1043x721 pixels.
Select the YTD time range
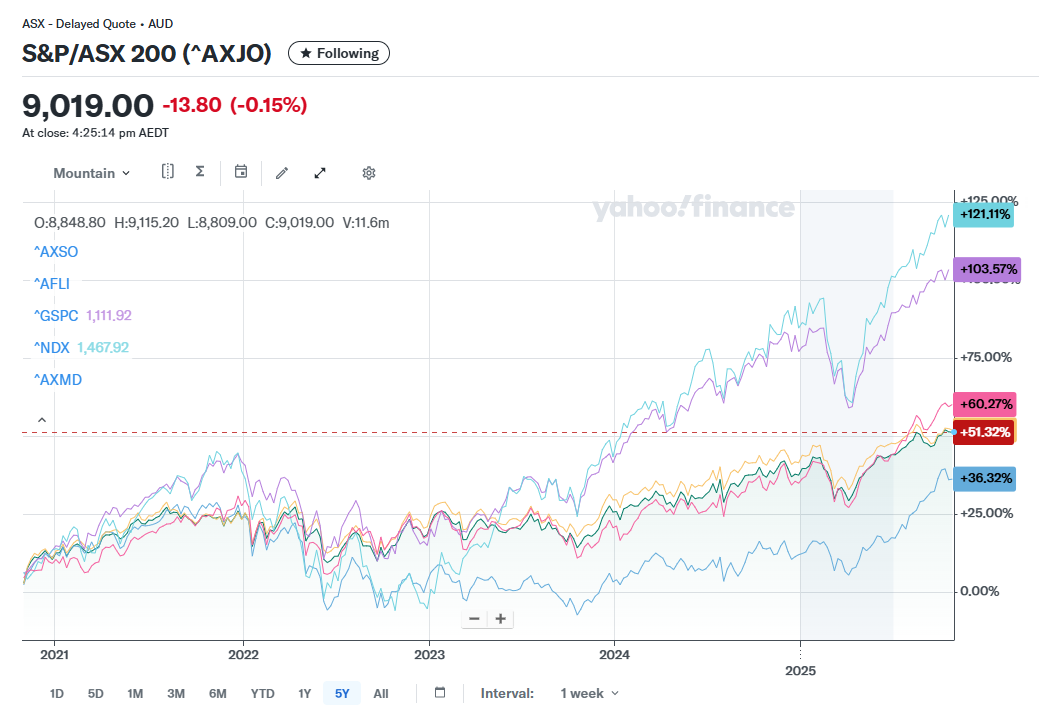click(262, 693)
